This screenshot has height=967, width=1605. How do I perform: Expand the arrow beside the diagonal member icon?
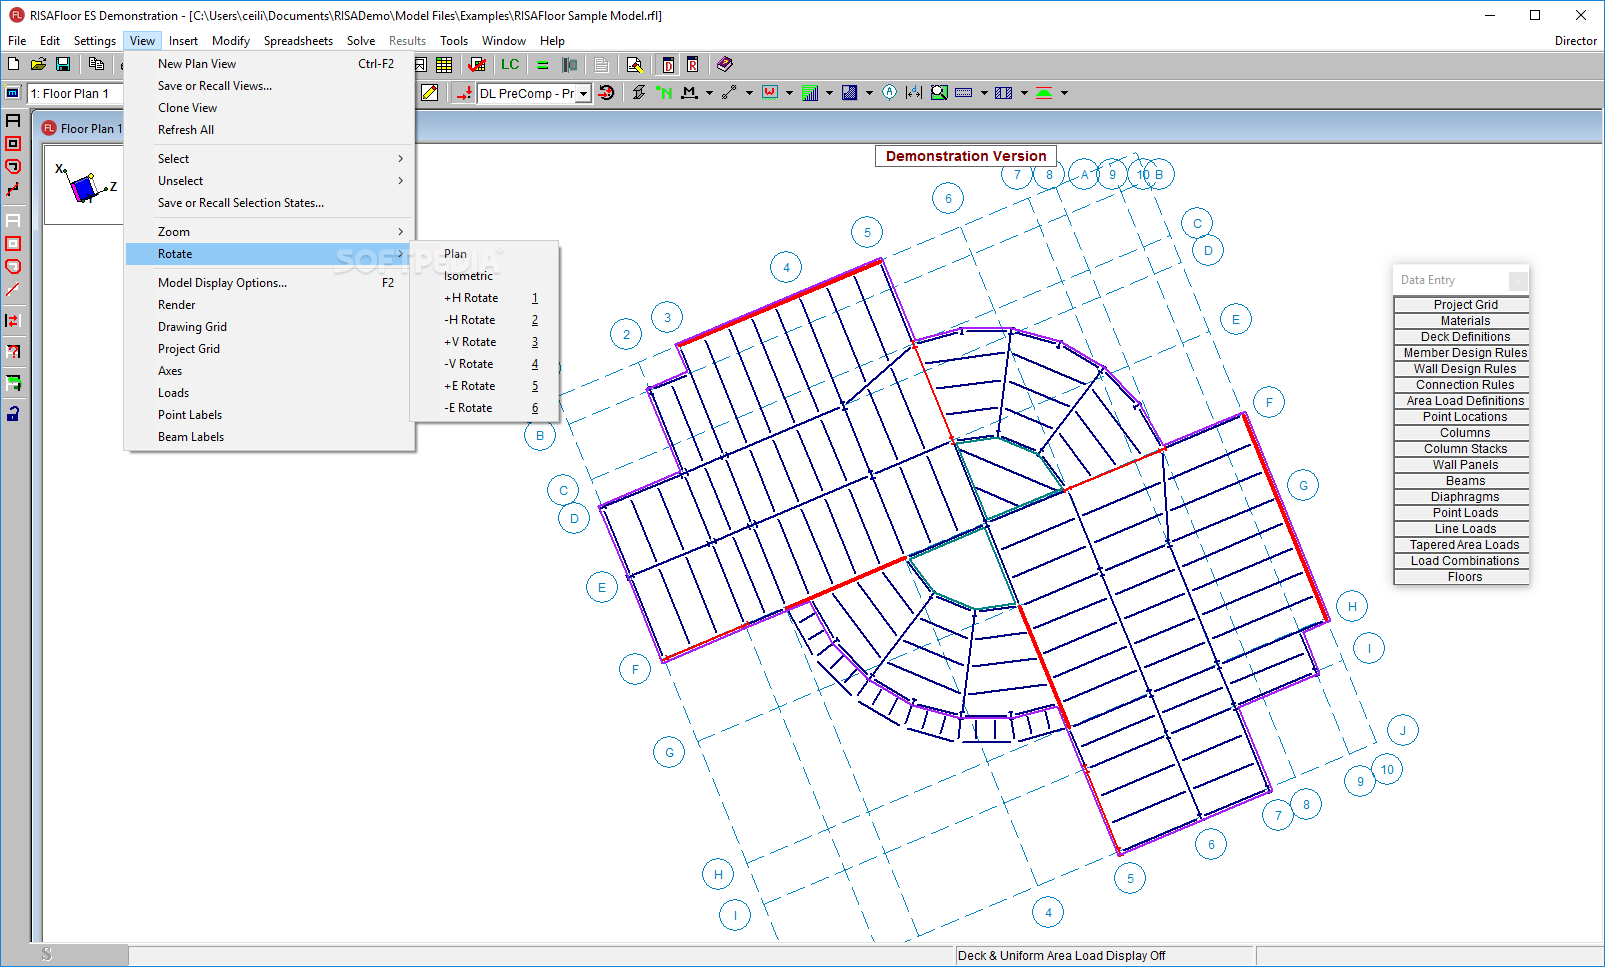click(749, 93)
